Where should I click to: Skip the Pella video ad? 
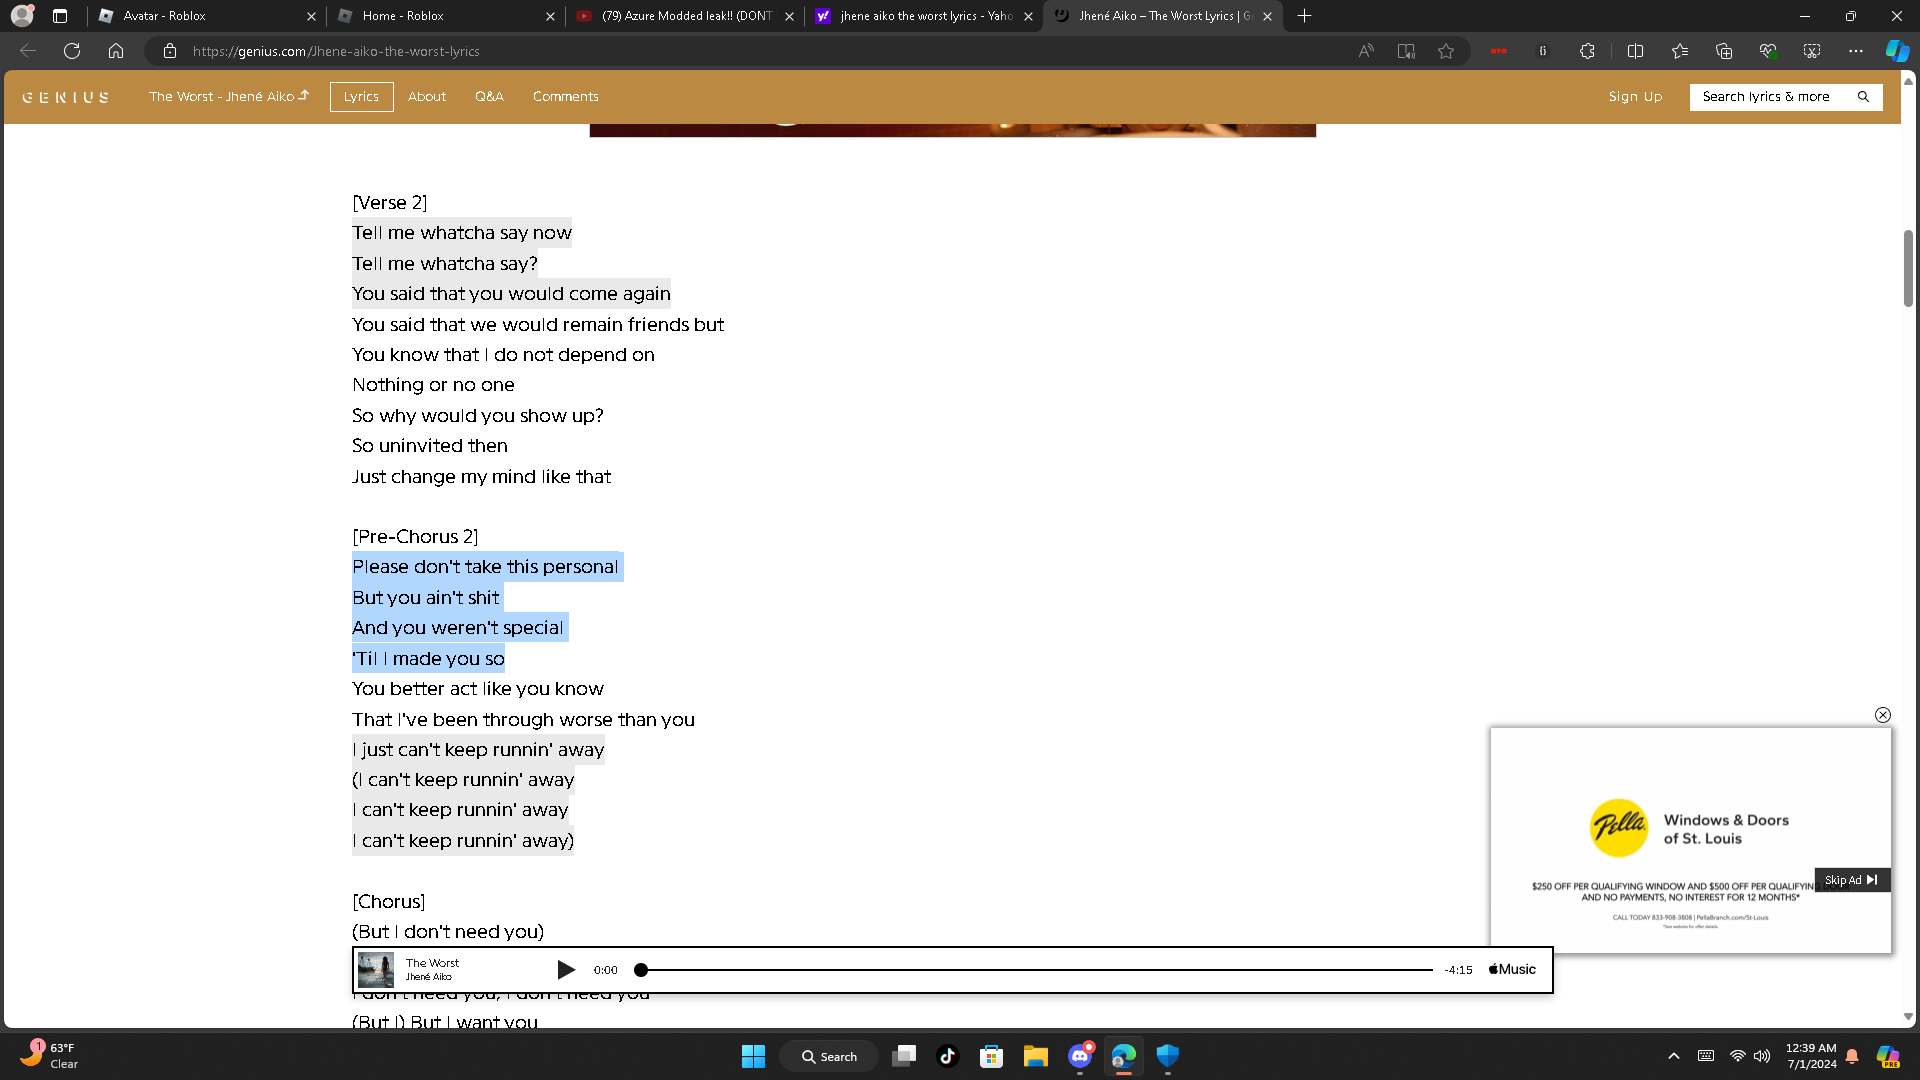point(1852,880)
